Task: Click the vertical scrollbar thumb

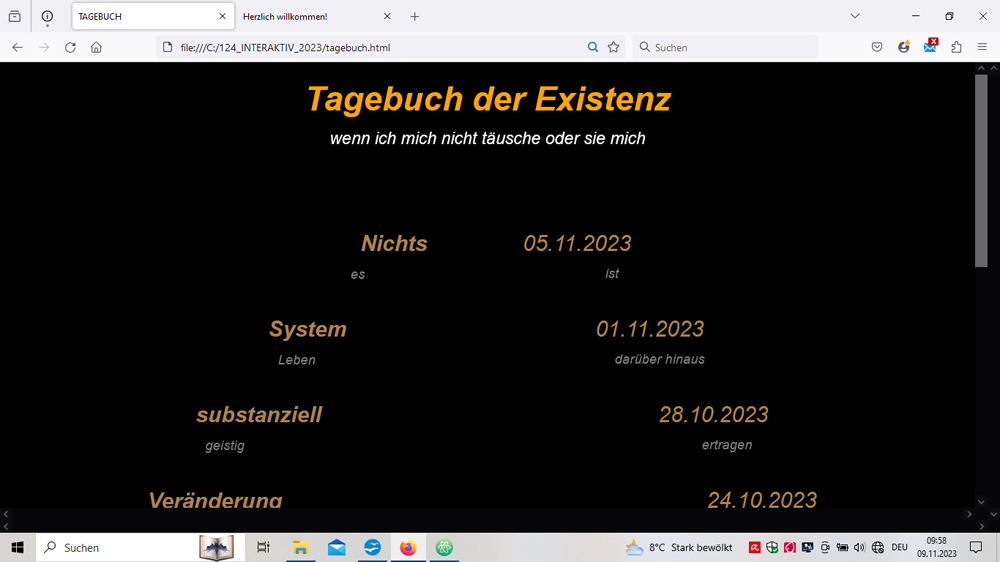Action: pyautogui.click(x=981, y=171)
